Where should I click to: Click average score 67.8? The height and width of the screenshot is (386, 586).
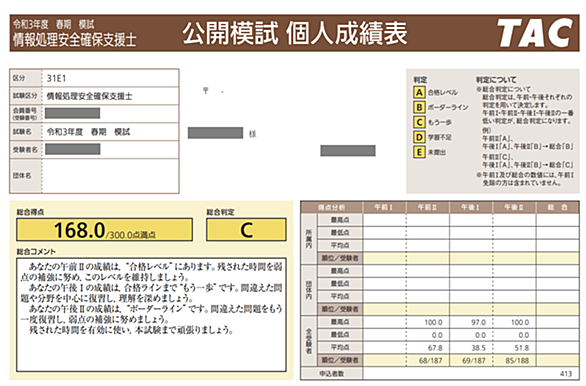tap(435, 348)
